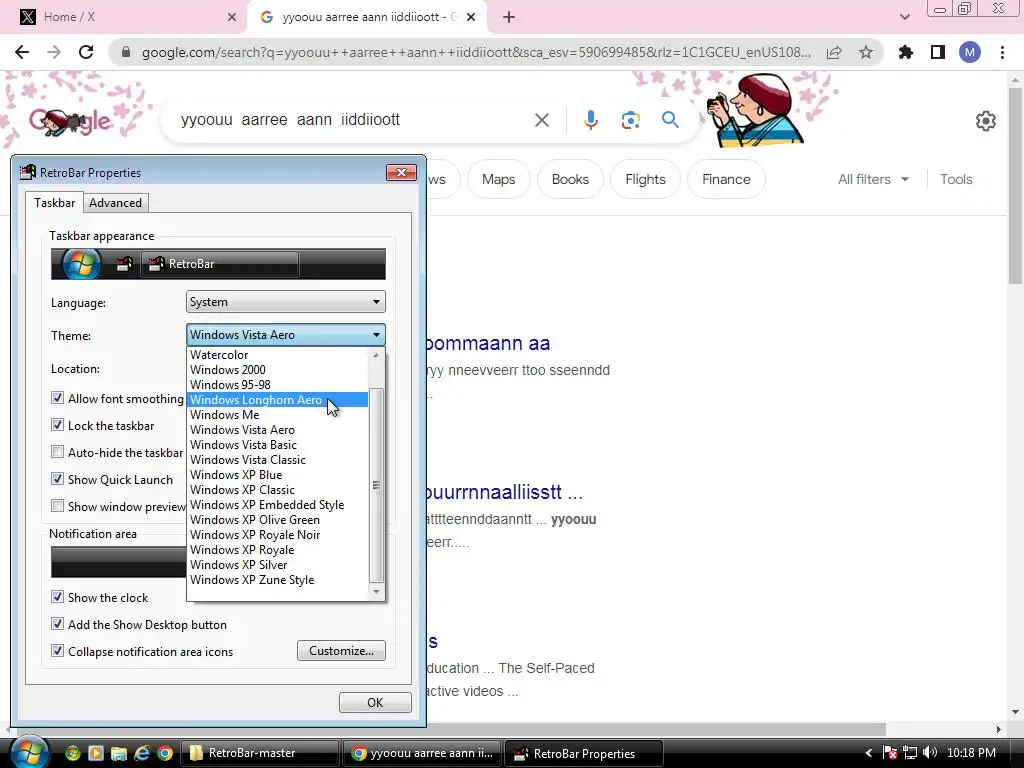
Task: Open Google quick settings gear
Action: 985,121
